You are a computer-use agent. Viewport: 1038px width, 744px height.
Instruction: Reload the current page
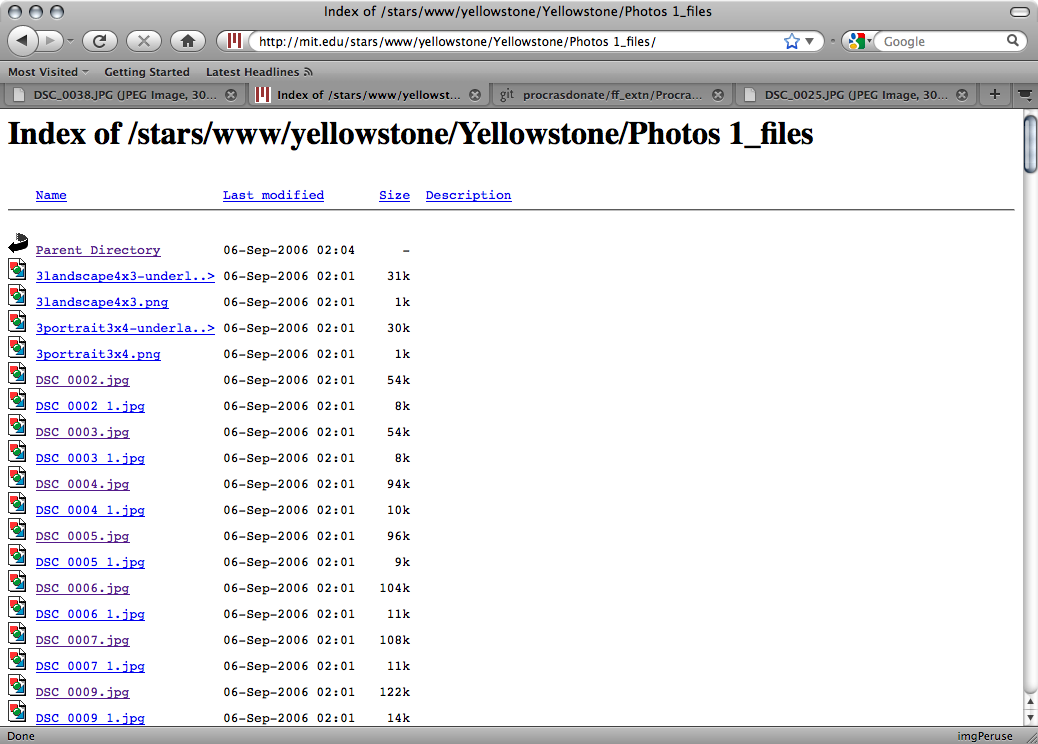coord(100,41)
